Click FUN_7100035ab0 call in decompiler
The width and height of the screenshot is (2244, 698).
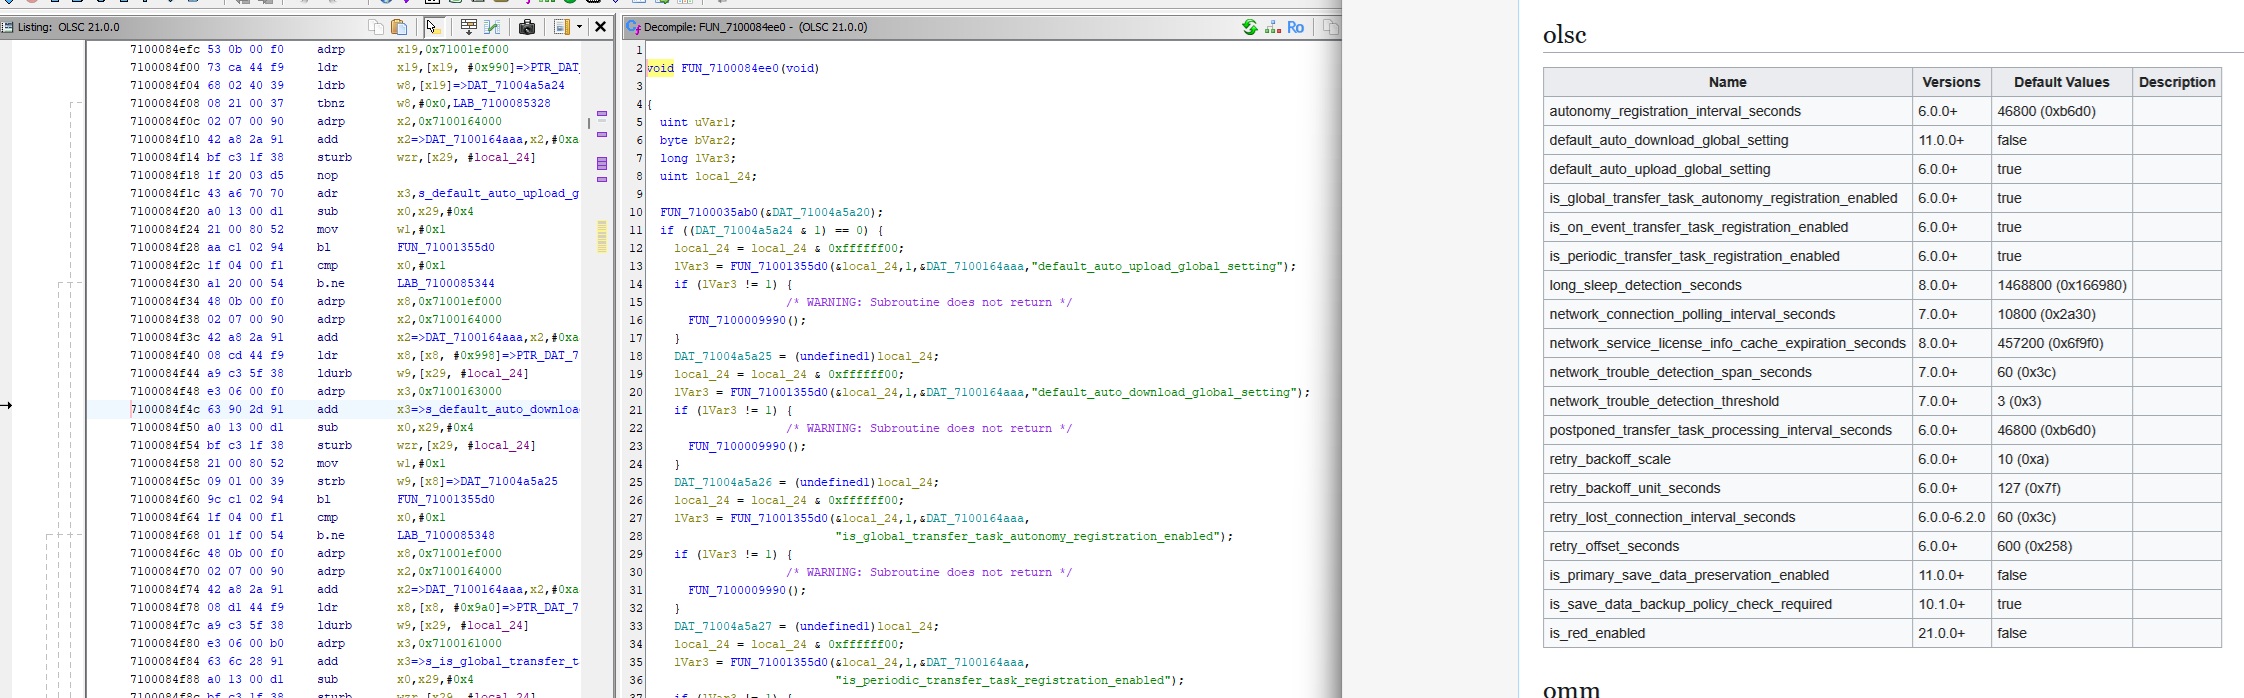[x=709, y=212]
